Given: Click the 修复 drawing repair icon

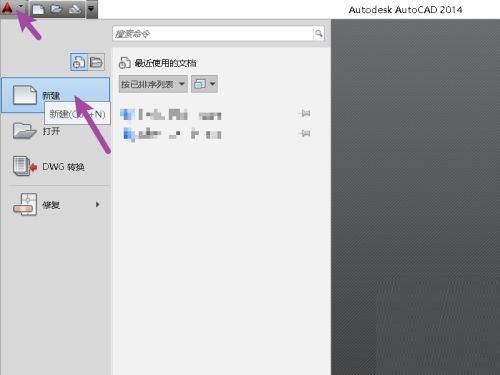Looking at the screenshot, I should click(x=25, y=204).
